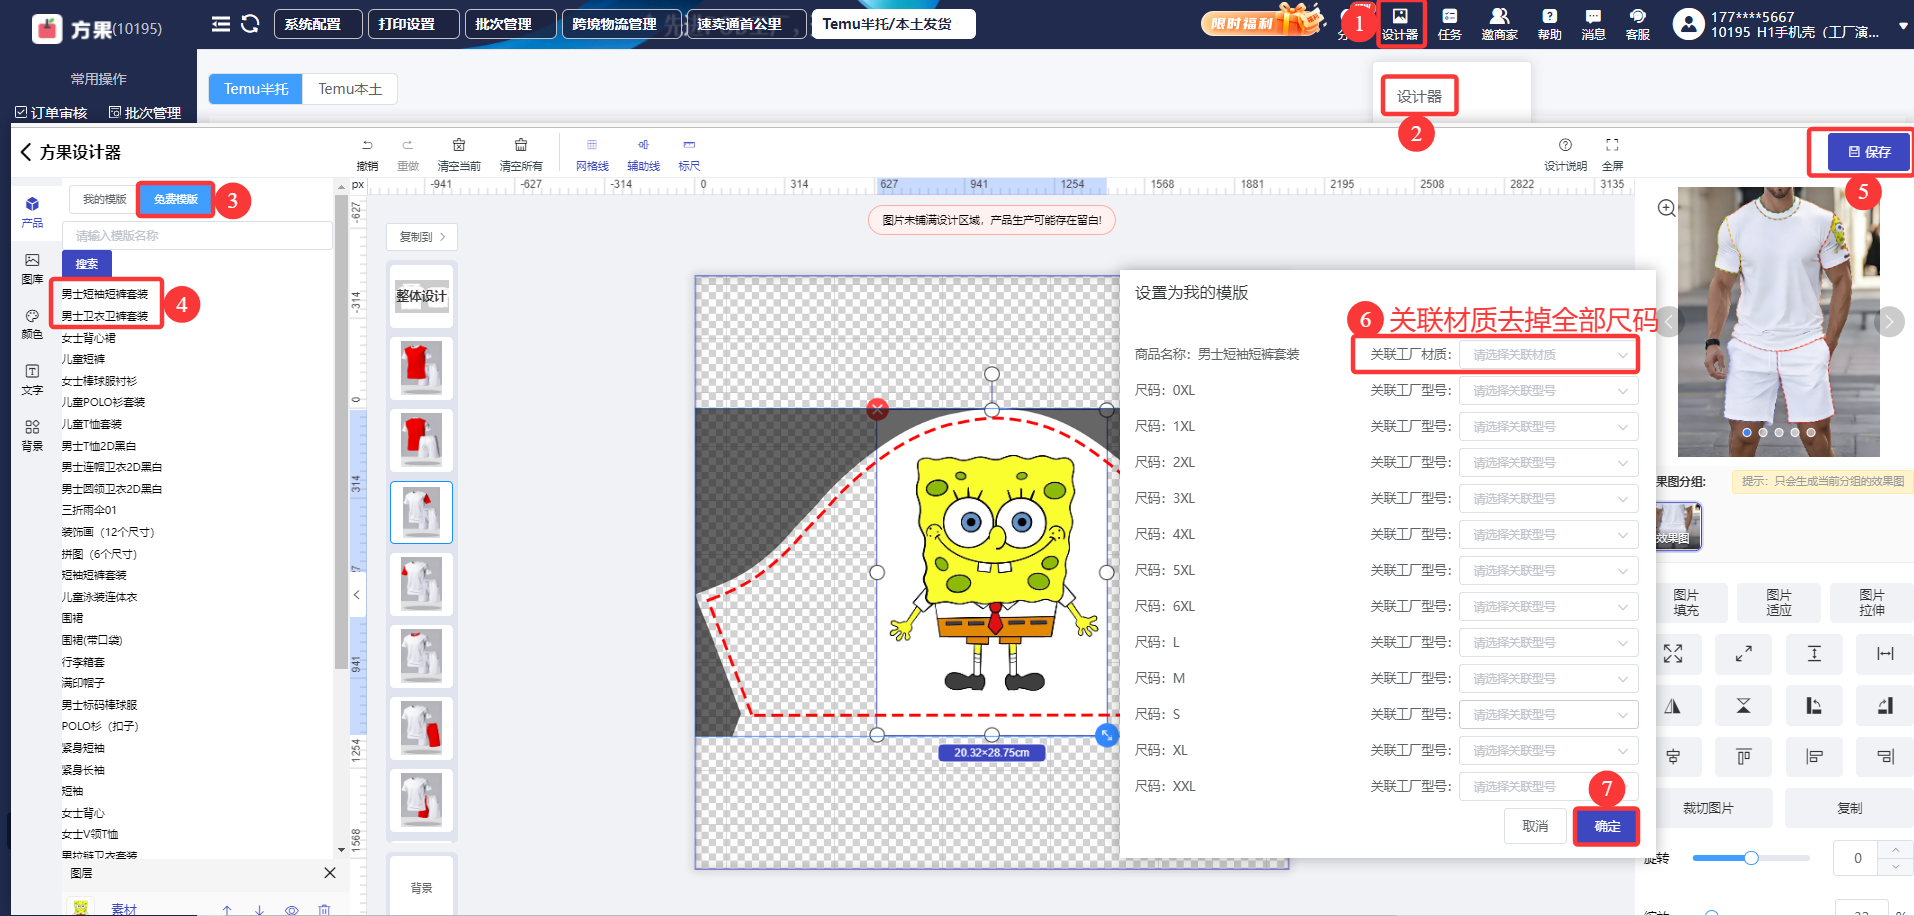Open the 批次管理 menu tab
Viewport: 1914px width, 916px height.
pos(510,24)
